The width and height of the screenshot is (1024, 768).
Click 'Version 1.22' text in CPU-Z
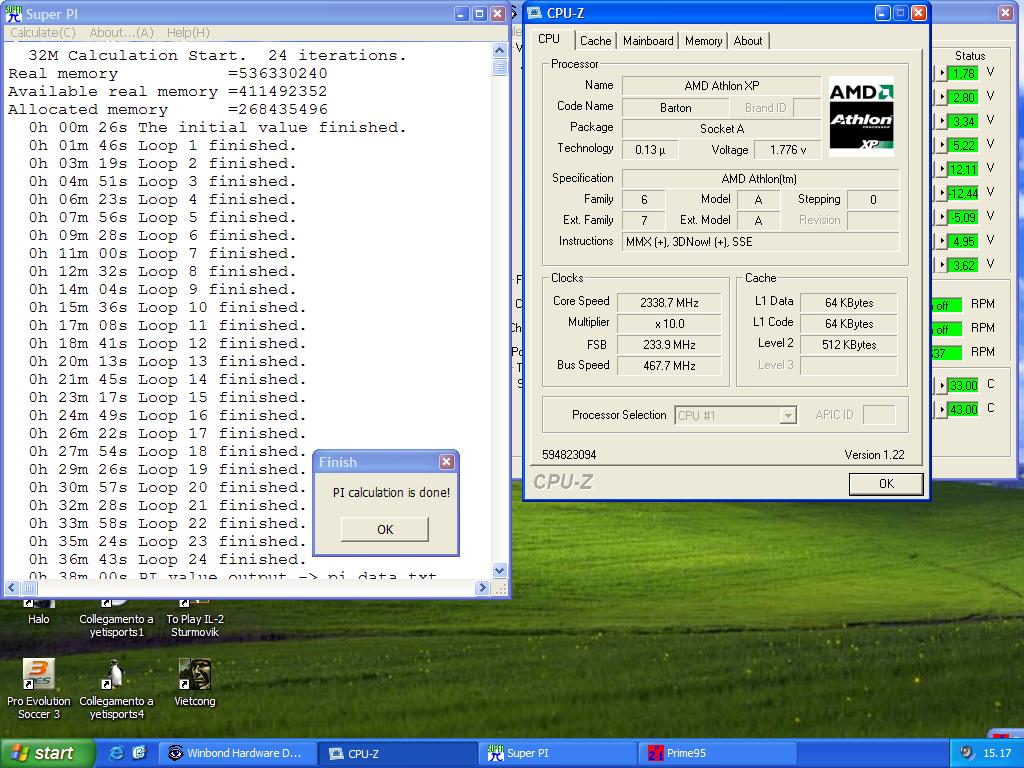tap(874, 455)
